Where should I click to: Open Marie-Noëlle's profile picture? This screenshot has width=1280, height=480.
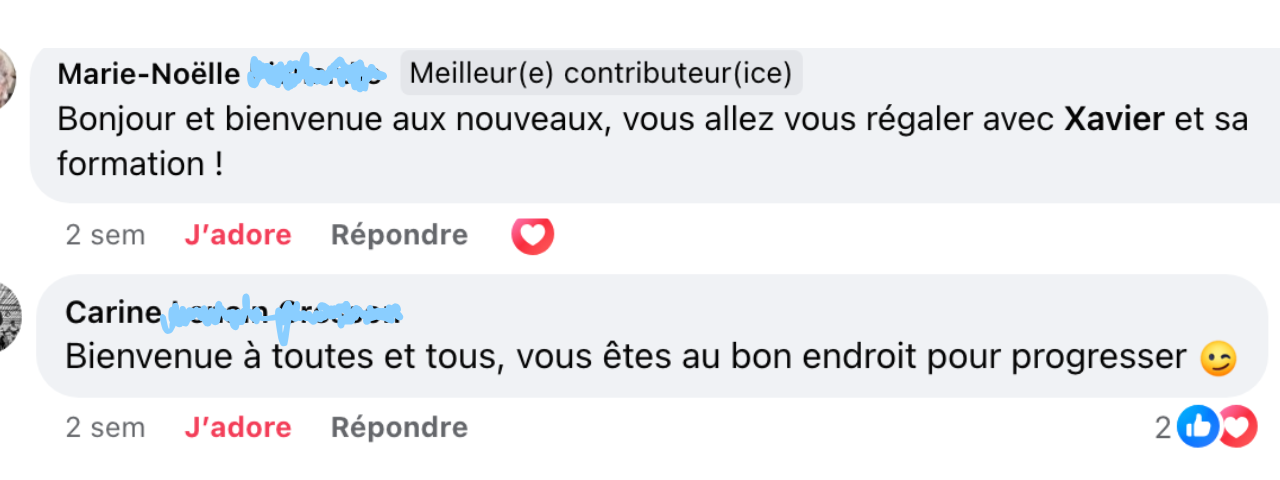(6, 80)
